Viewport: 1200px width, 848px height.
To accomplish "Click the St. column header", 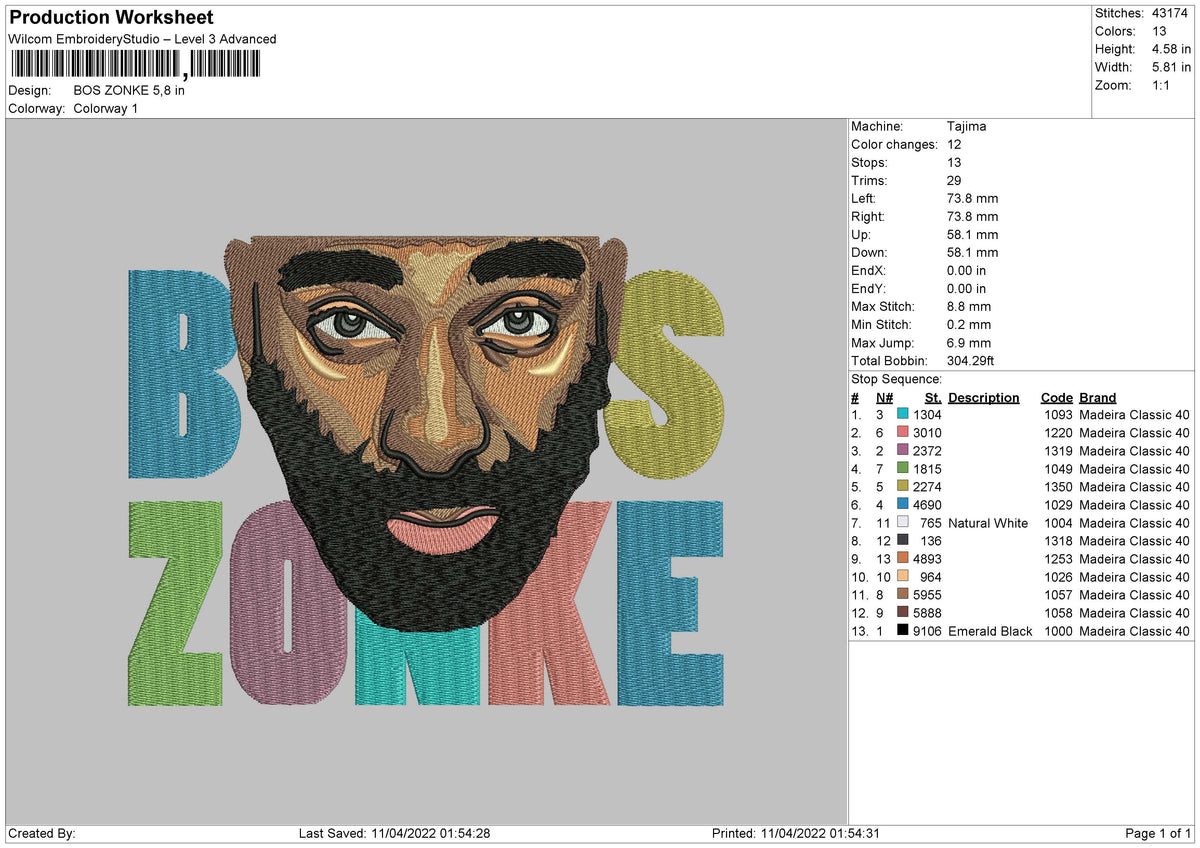I will pyautogui.click(x=933, y=398).
